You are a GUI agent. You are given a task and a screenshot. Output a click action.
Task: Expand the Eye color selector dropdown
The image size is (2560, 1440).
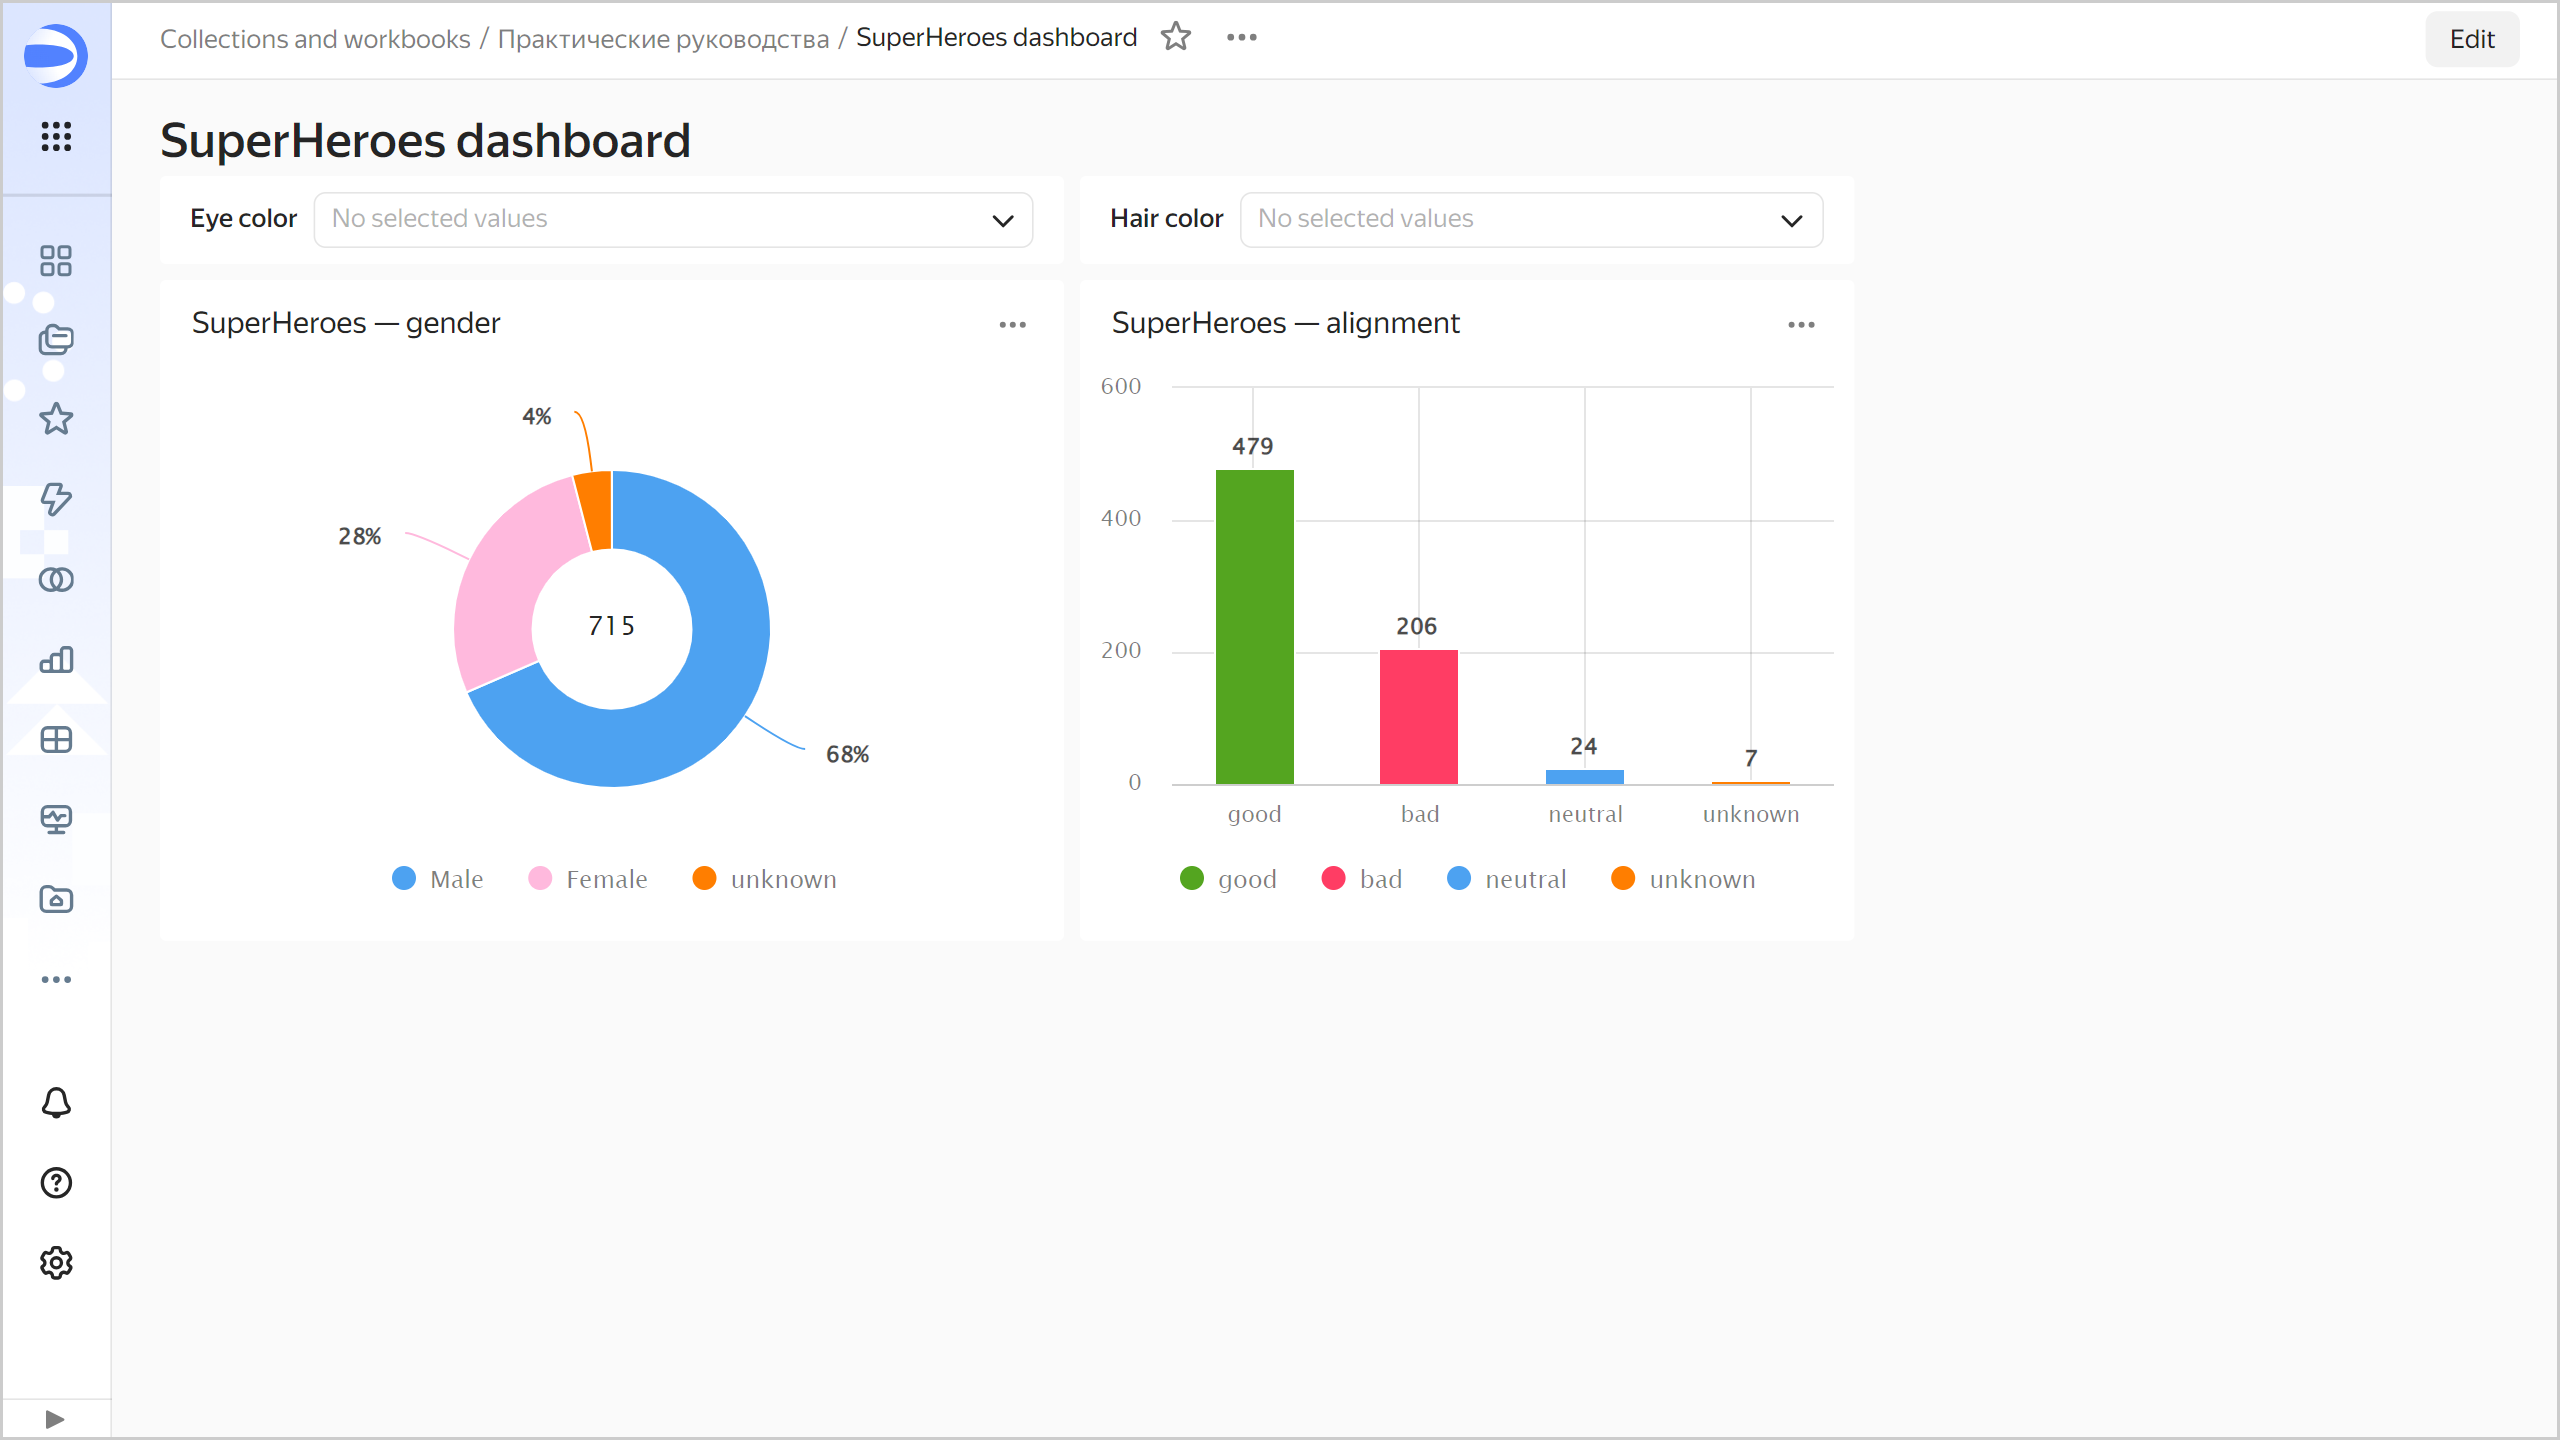point(673,220)
